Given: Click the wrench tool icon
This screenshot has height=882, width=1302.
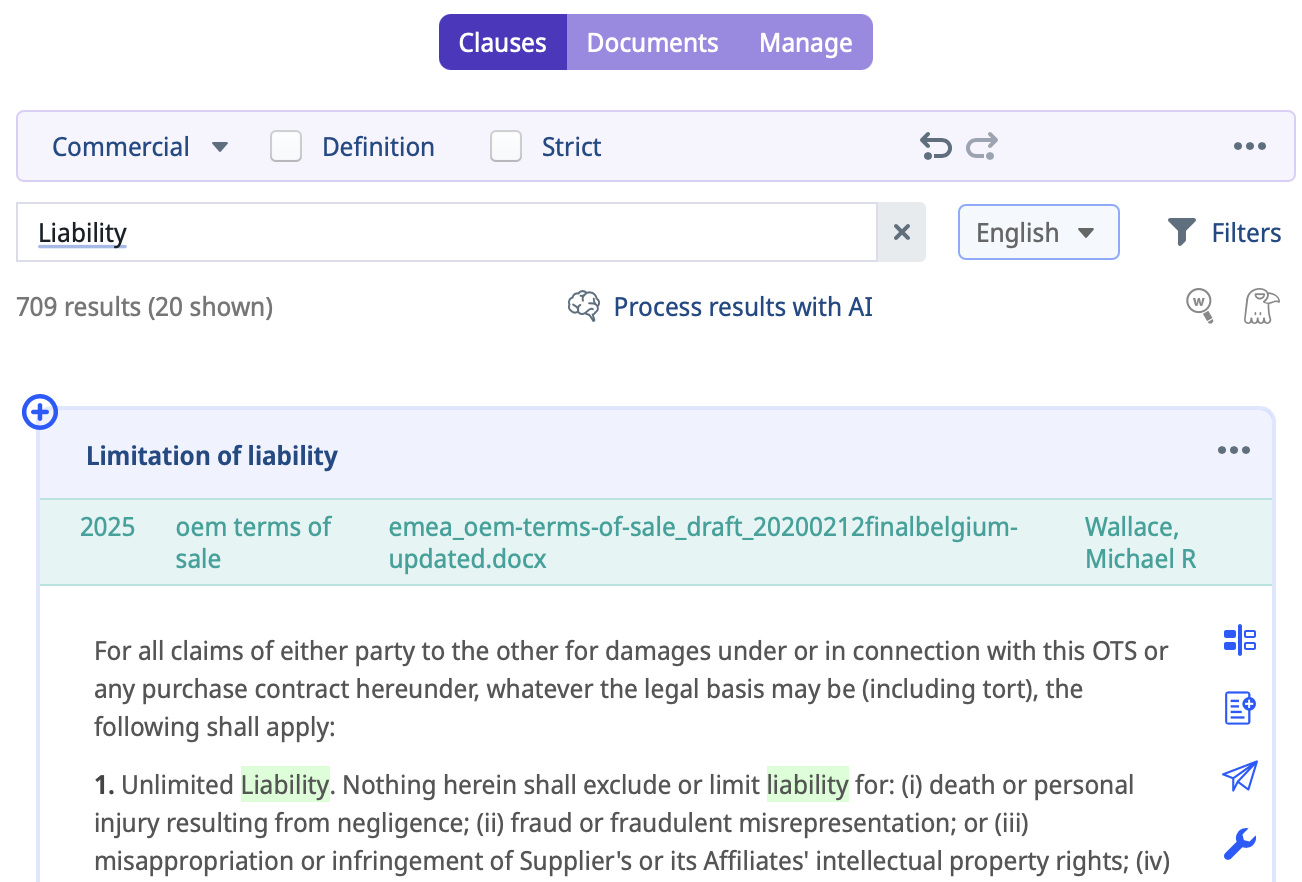Looking at the screenshot, I should point(1240,844).
